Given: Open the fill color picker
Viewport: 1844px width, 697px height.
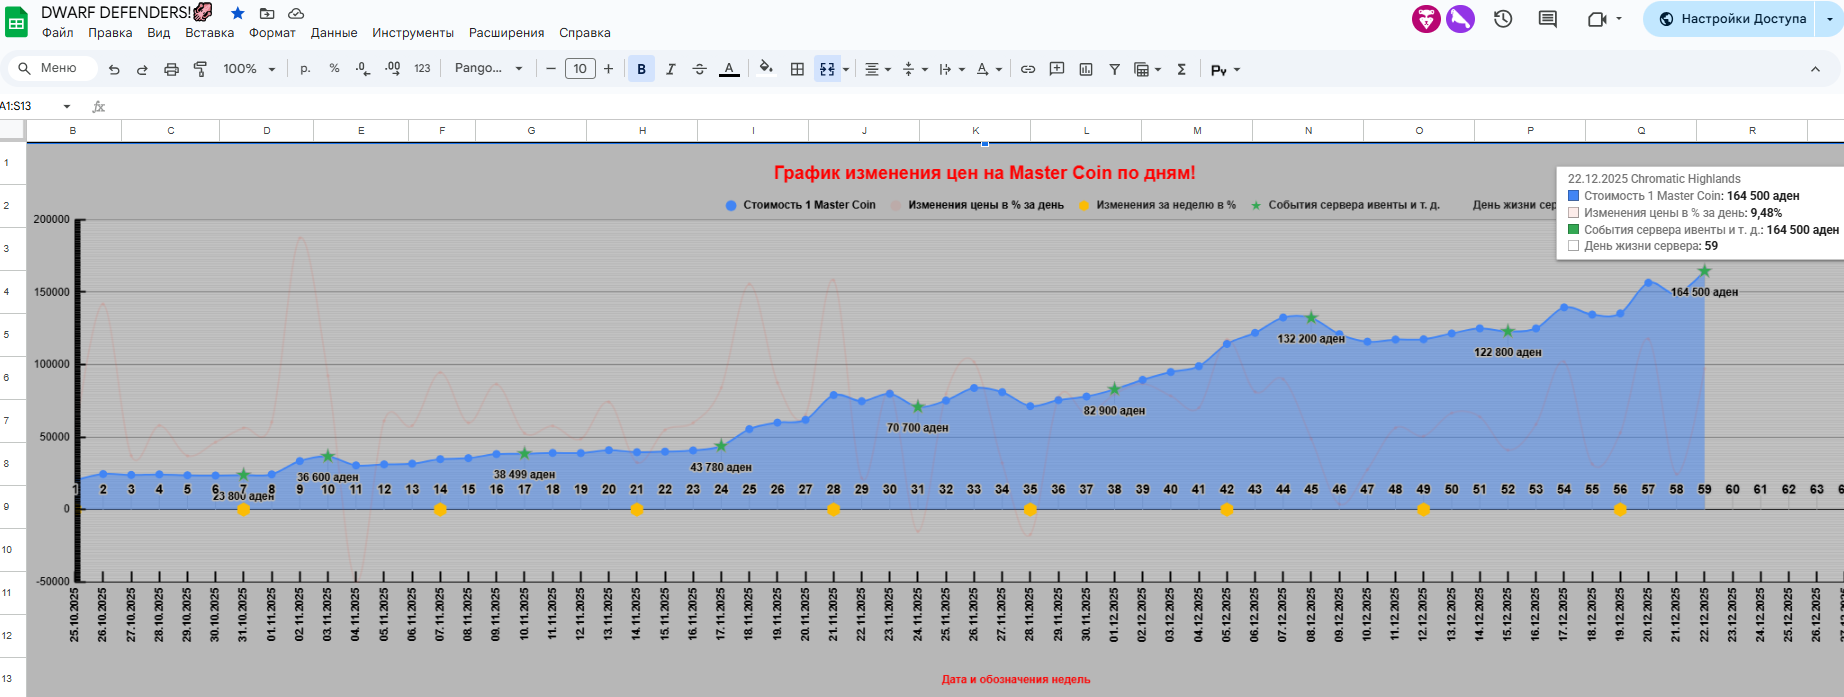Looking at the screenshot, I should pos(765,69).
